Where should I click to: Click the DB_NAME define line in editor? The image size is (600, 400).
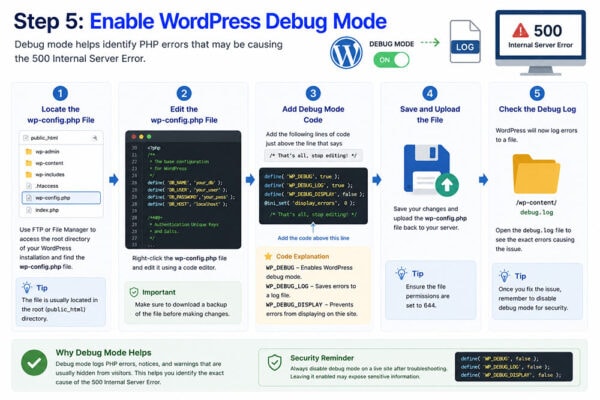tap(185, 183)
